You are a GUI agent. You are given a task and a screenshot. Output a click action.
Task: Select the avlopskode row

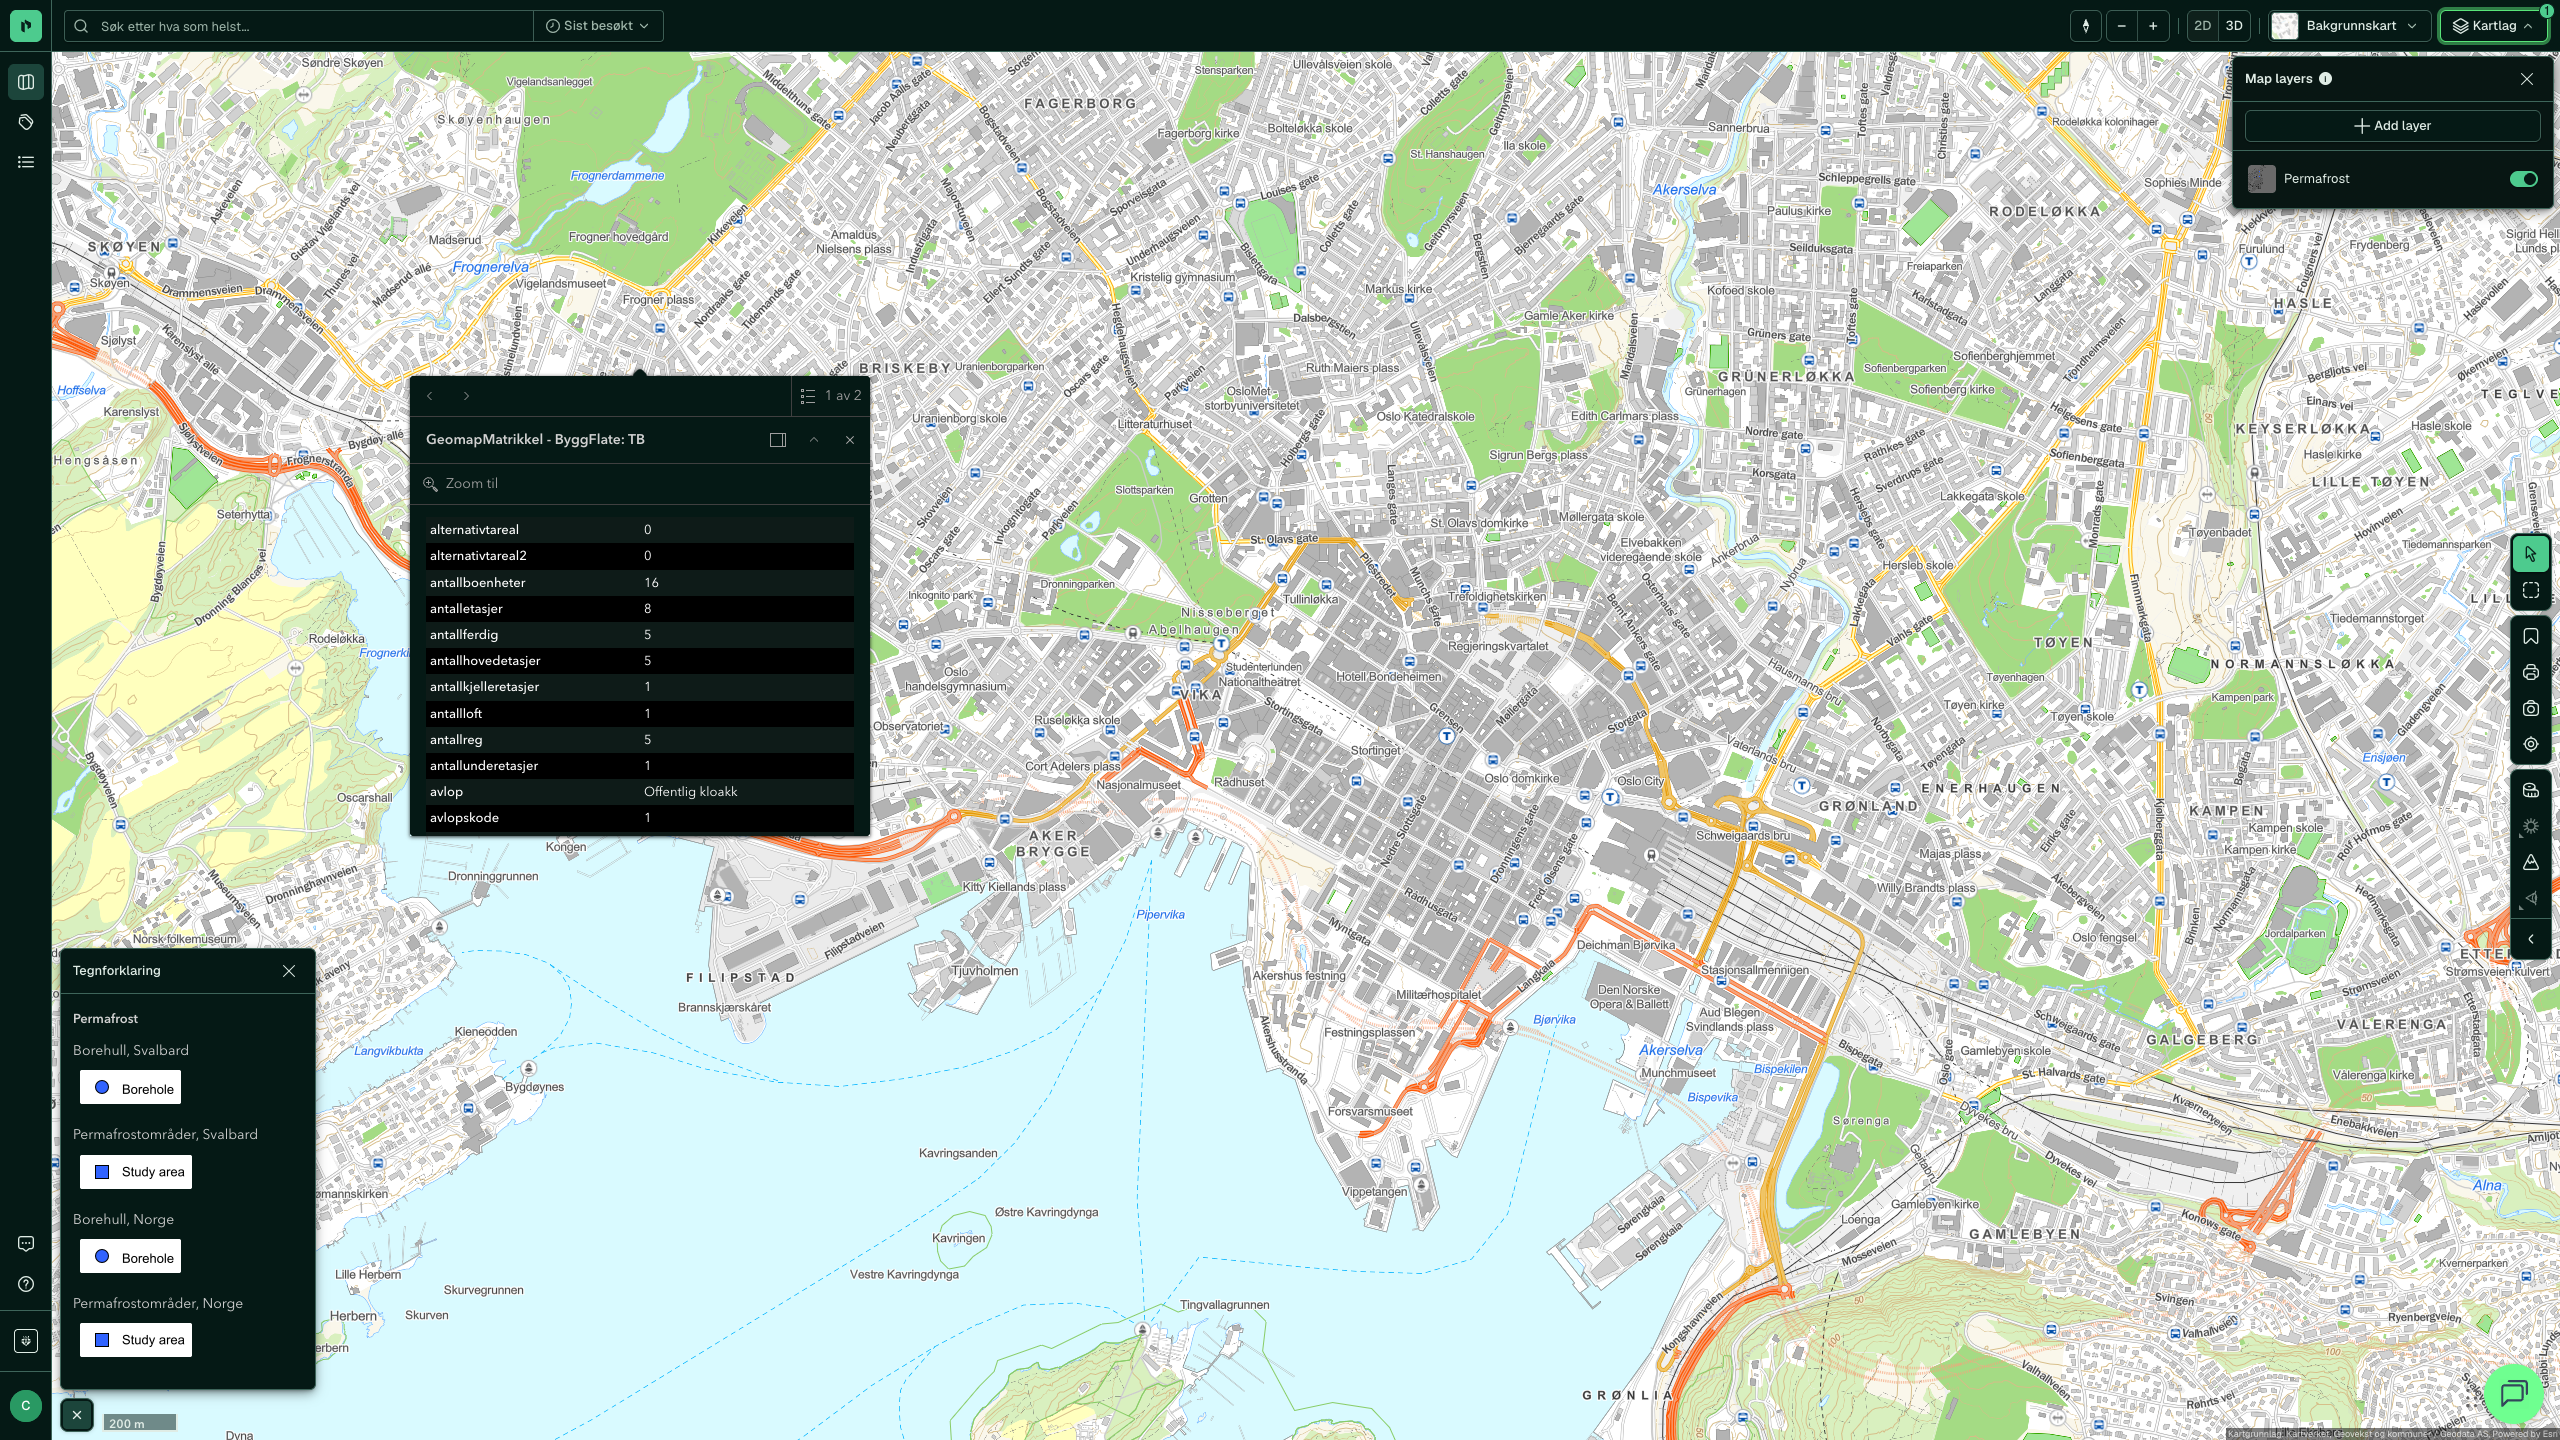click(x=640, y=818)
